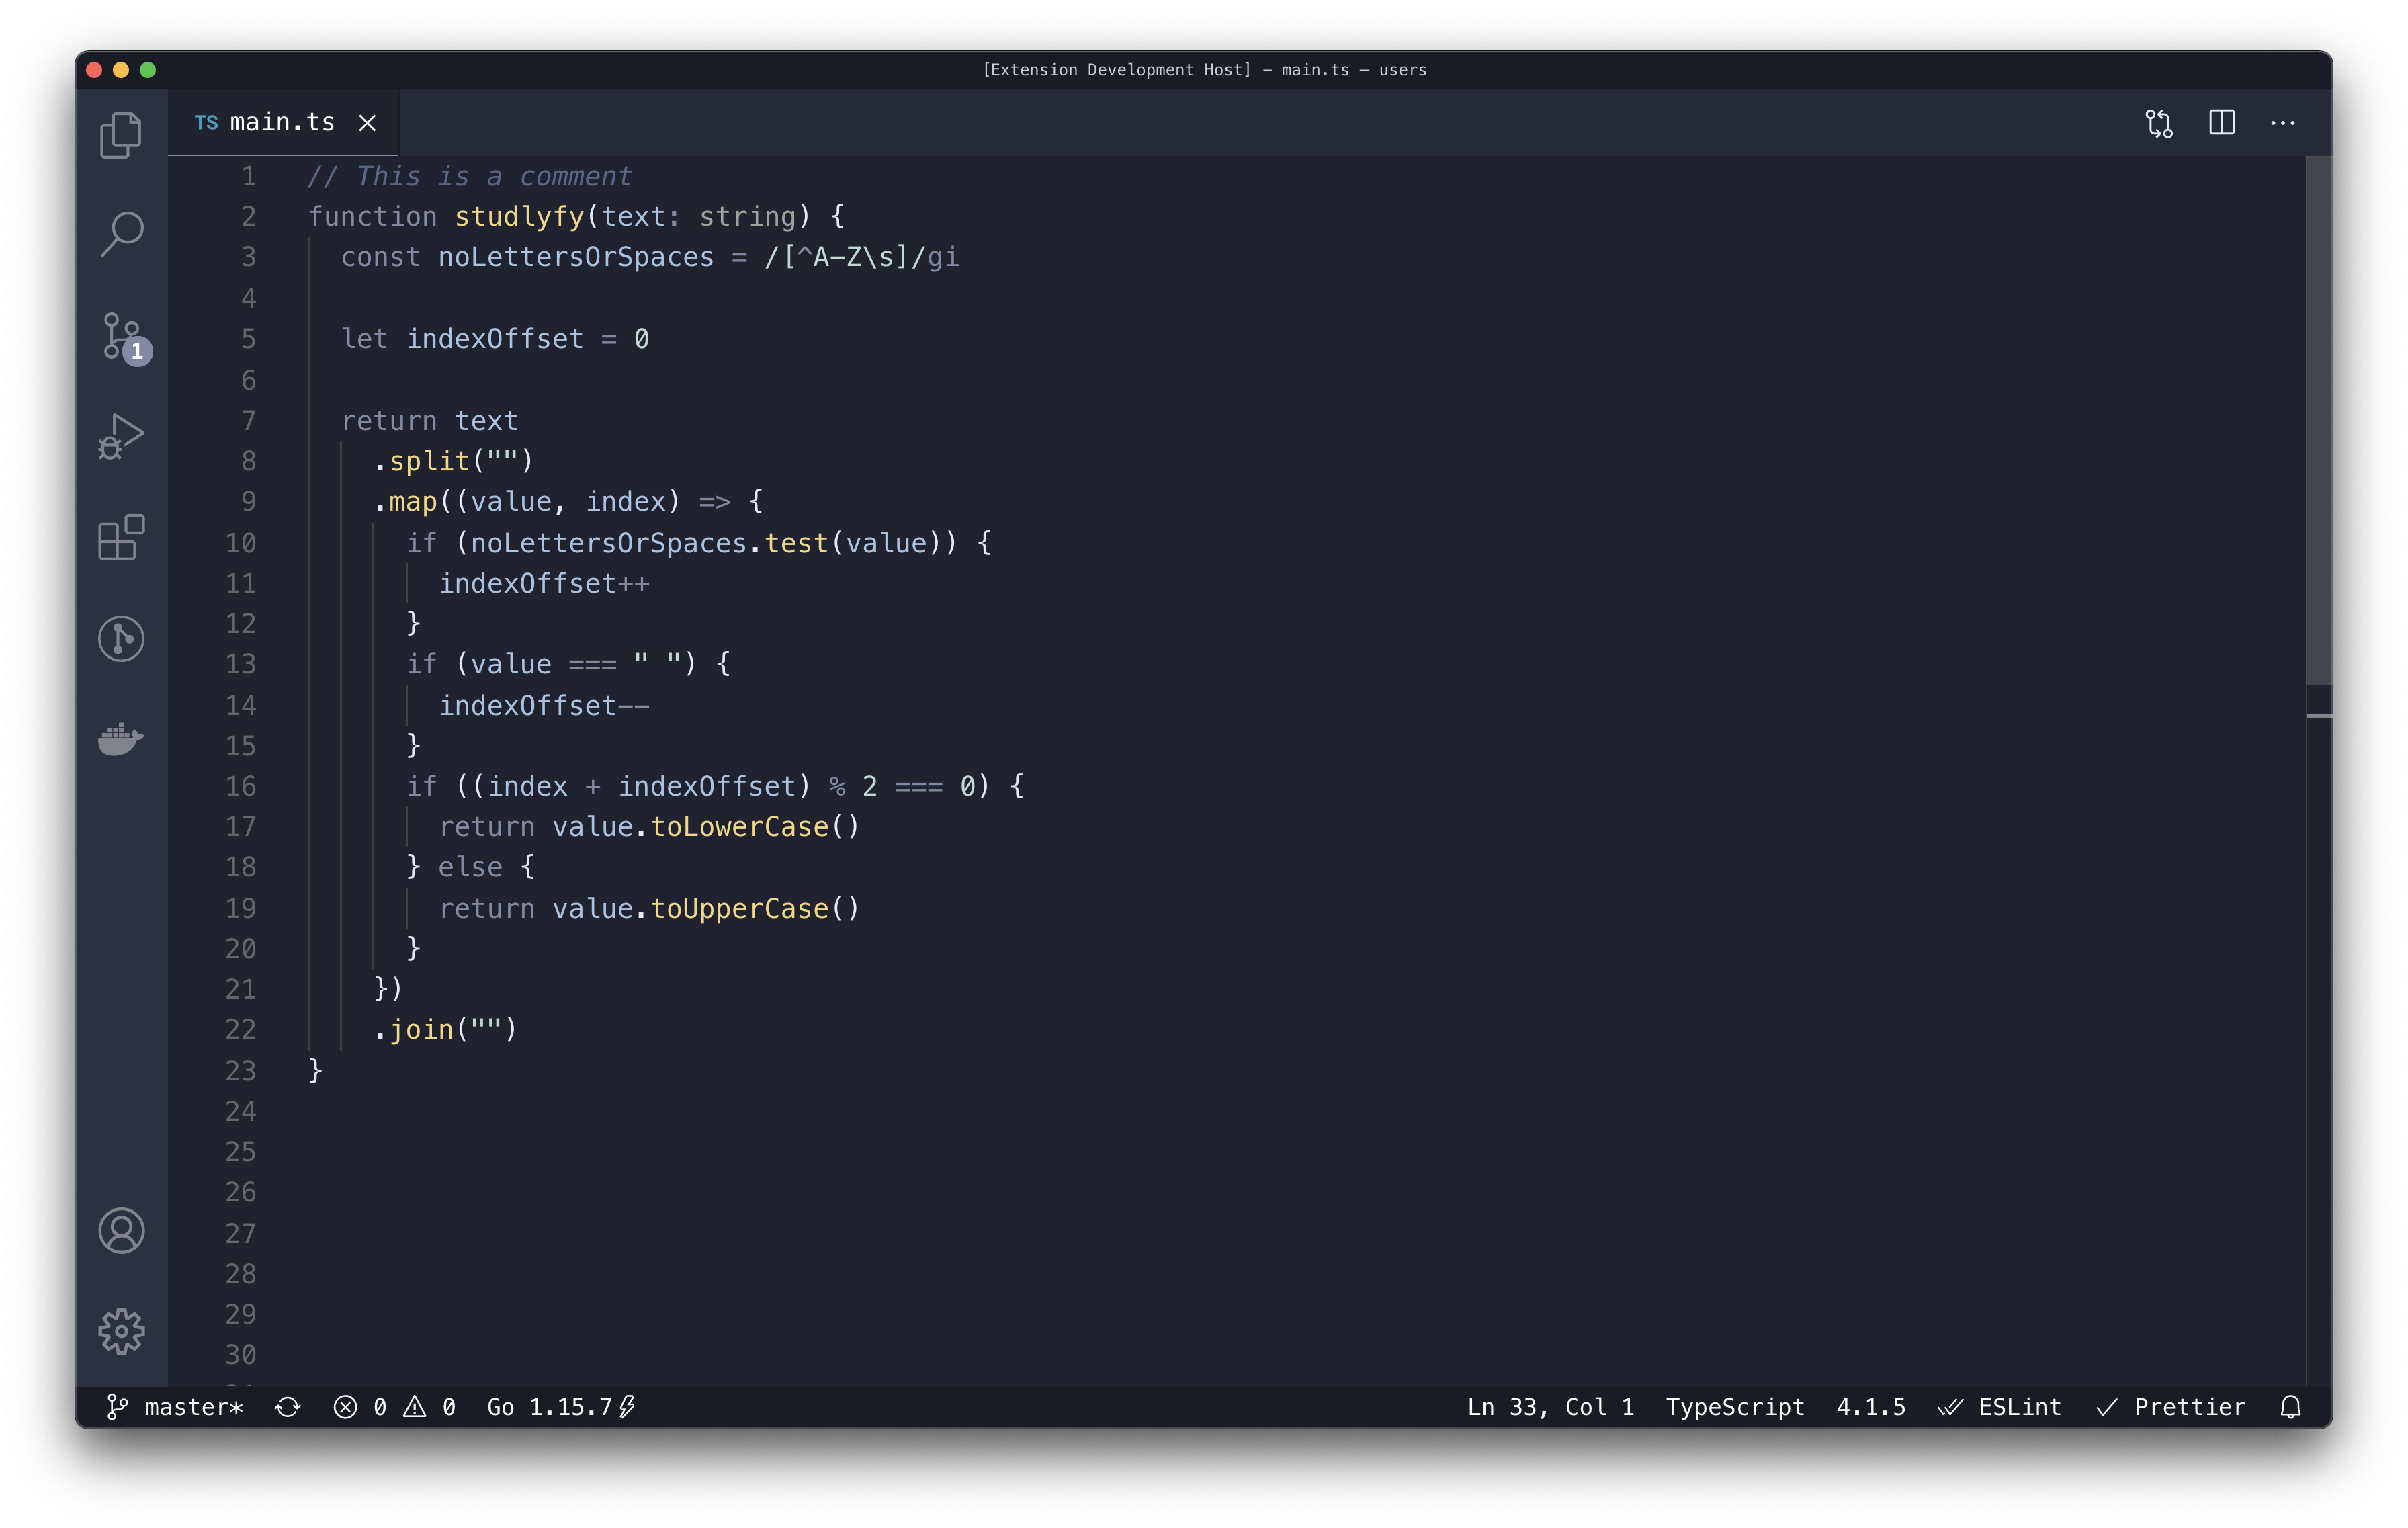Close the main.ts tab

[368, 123]
